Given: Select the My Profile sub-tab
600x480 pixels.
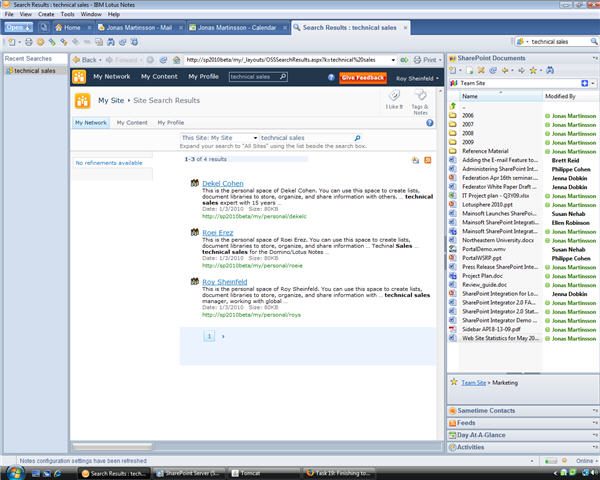Looking at the screenshot, I should tap(171, 123).
